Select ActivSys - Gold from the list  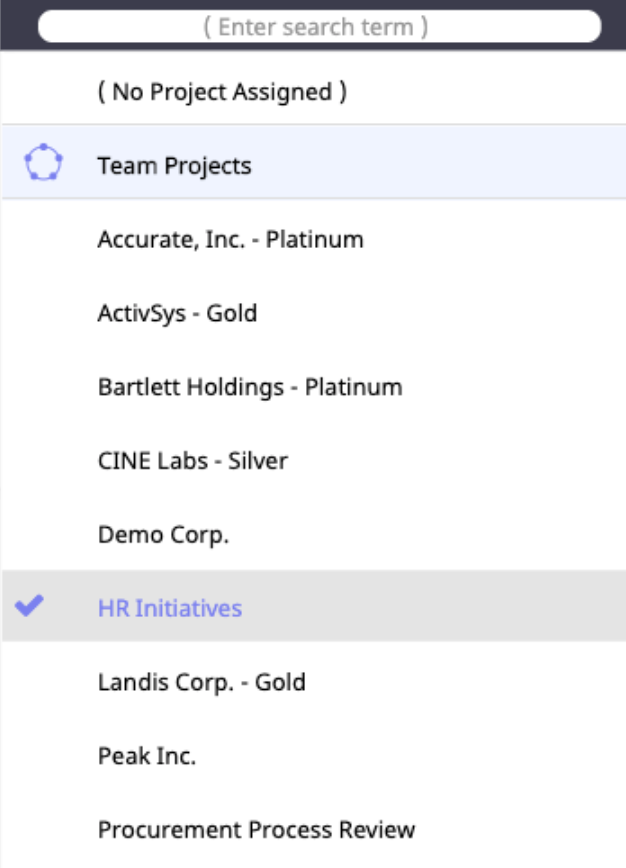[177, 313]
